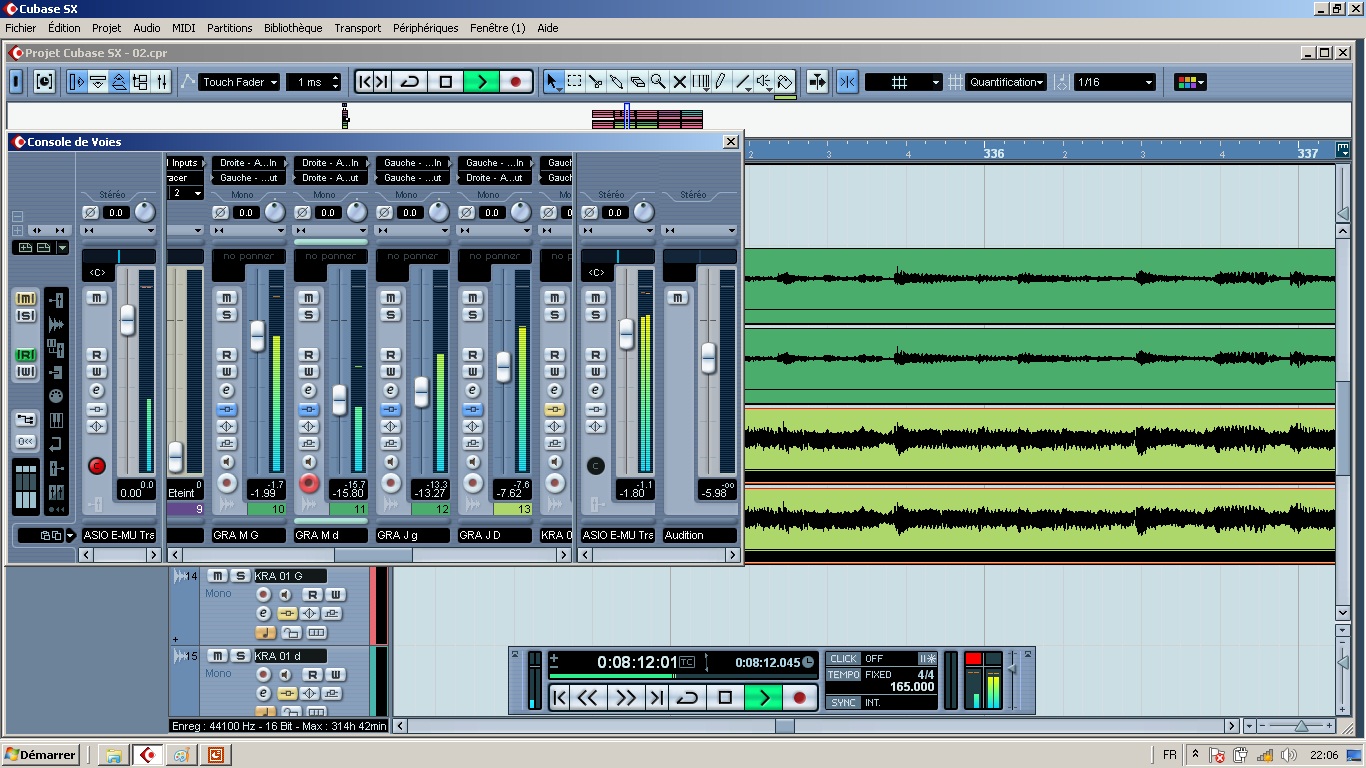Open channel settings 'e' for GRA M G
The width and height of the screenshot is (1366, 768).
pyautogui.click(x=227, y=391)
